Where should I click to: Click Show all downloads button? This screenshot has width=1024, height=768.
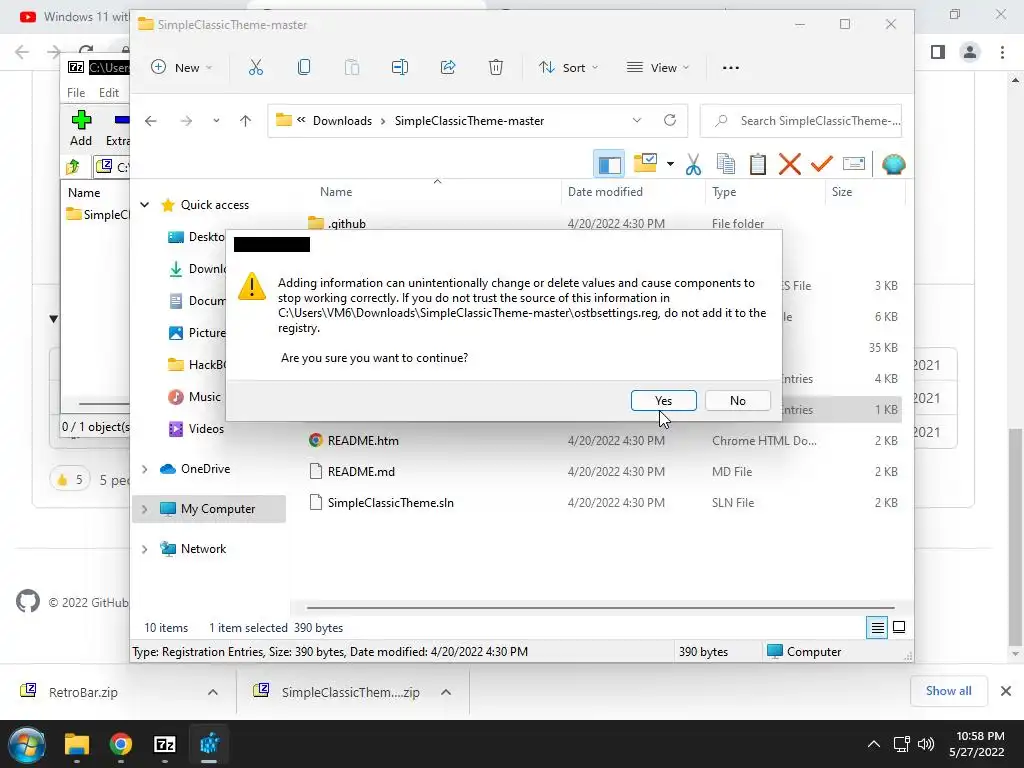tap(948, 691)
